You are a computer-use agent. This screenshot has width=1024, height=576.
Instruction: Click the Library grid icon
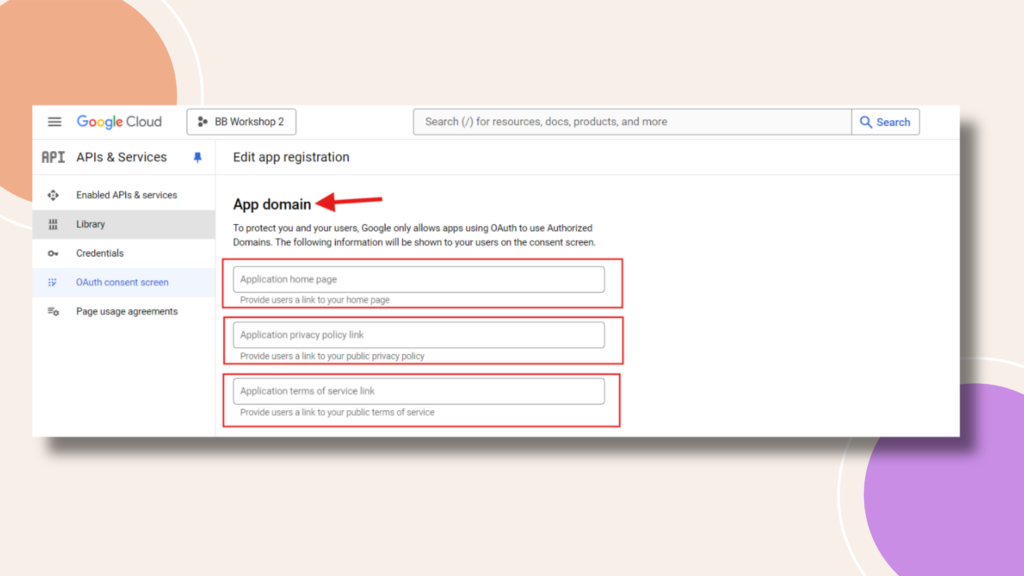53,224
